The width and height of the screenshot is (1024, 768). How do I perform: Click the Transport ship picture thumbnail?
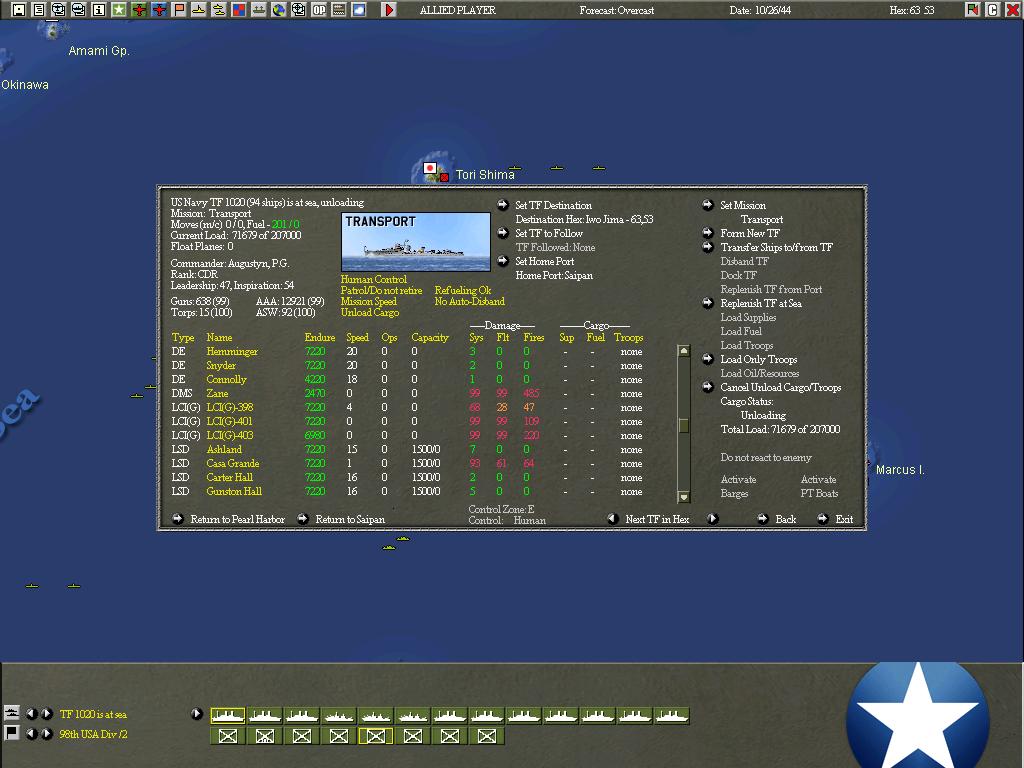(x=416, y=242)
